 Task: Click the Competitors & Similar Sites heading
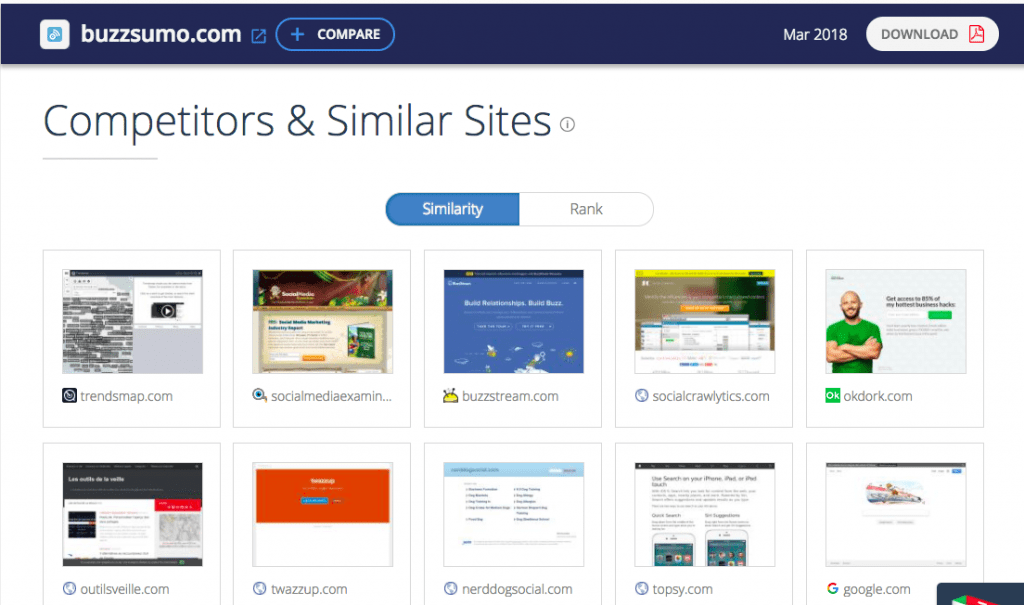pyautogui.click(x=297, y=121)
